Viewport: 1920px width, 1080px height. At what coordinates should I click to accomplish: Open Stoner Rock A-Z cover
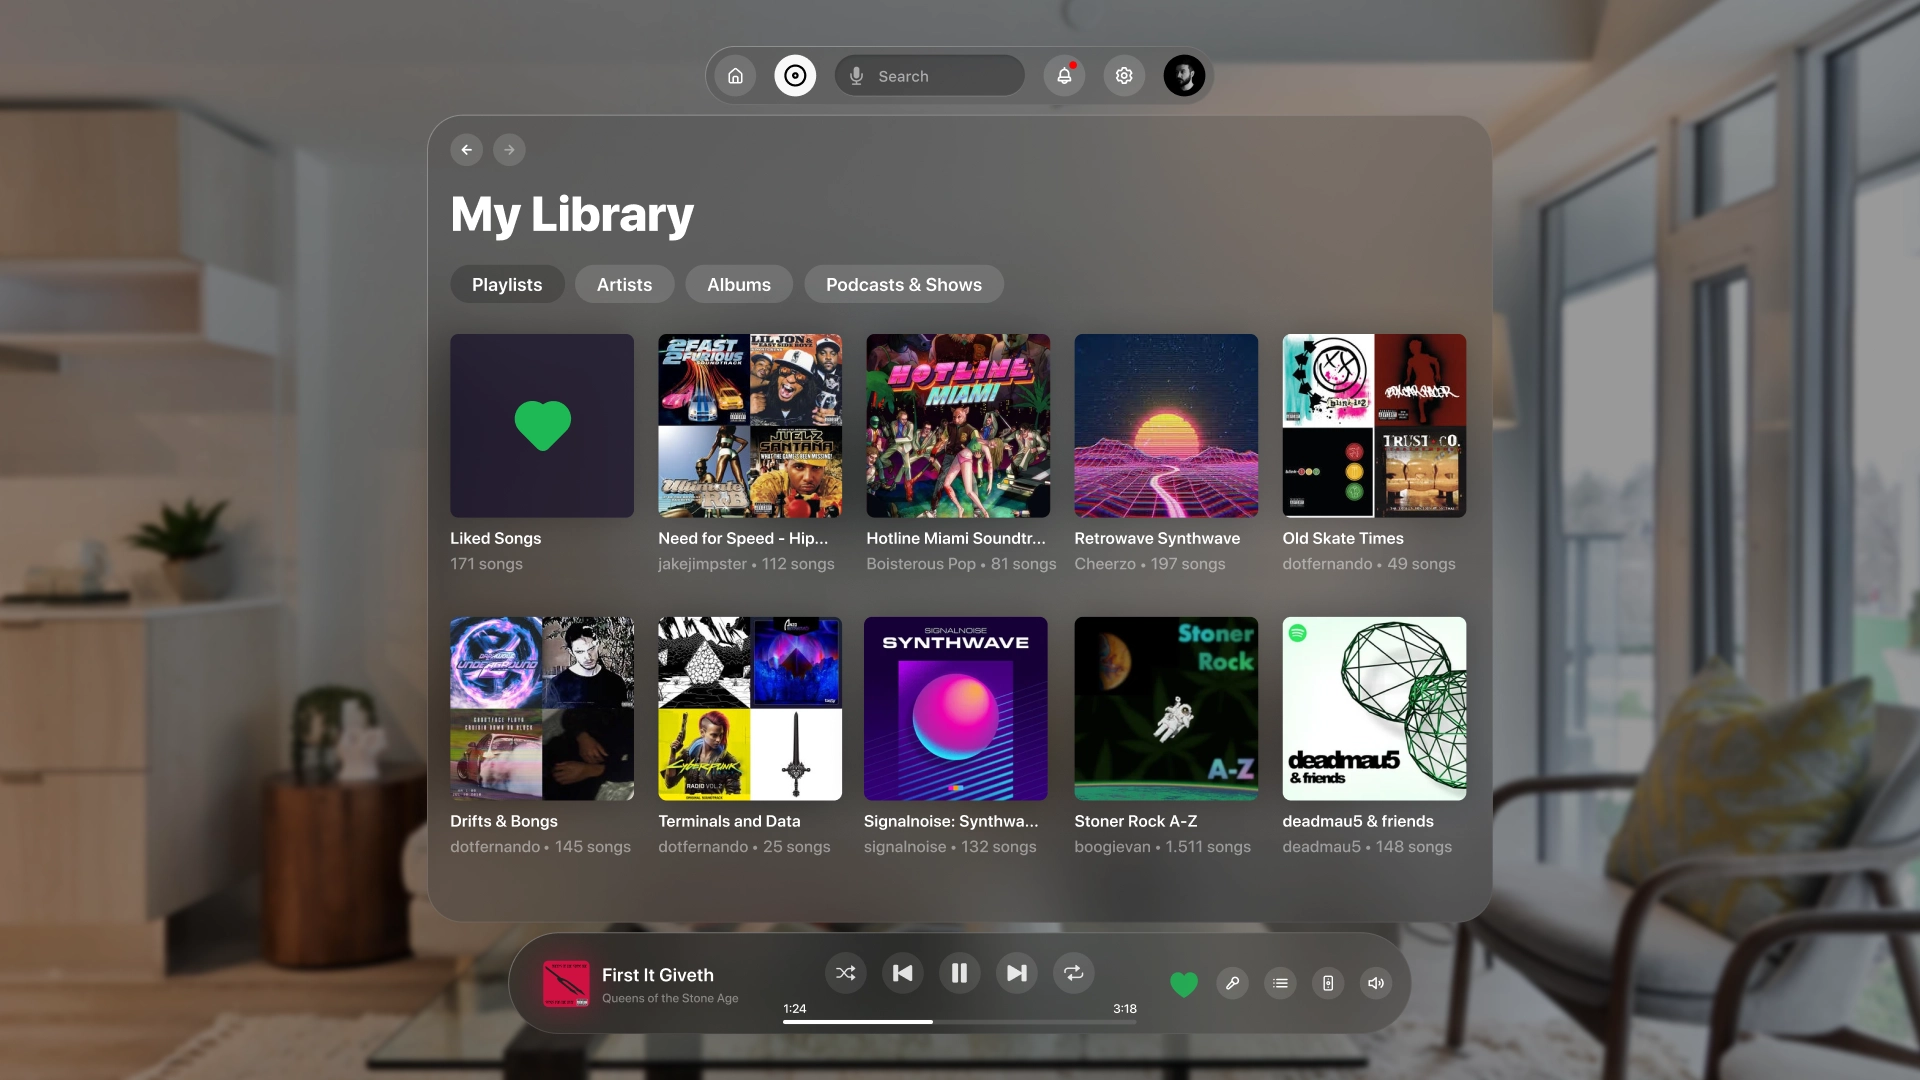pos(1166,709)
